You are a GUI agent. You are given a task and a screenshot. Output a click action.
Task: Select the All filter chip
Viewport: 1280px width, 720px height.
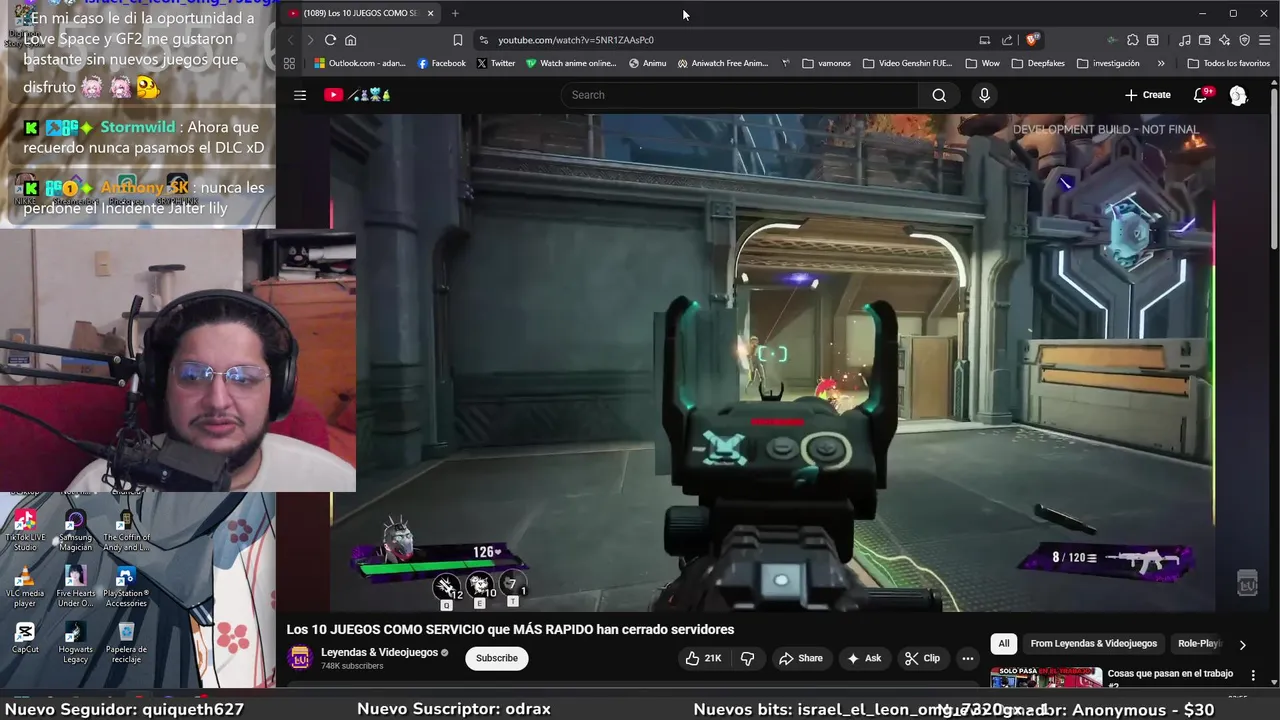(1004, 644)
